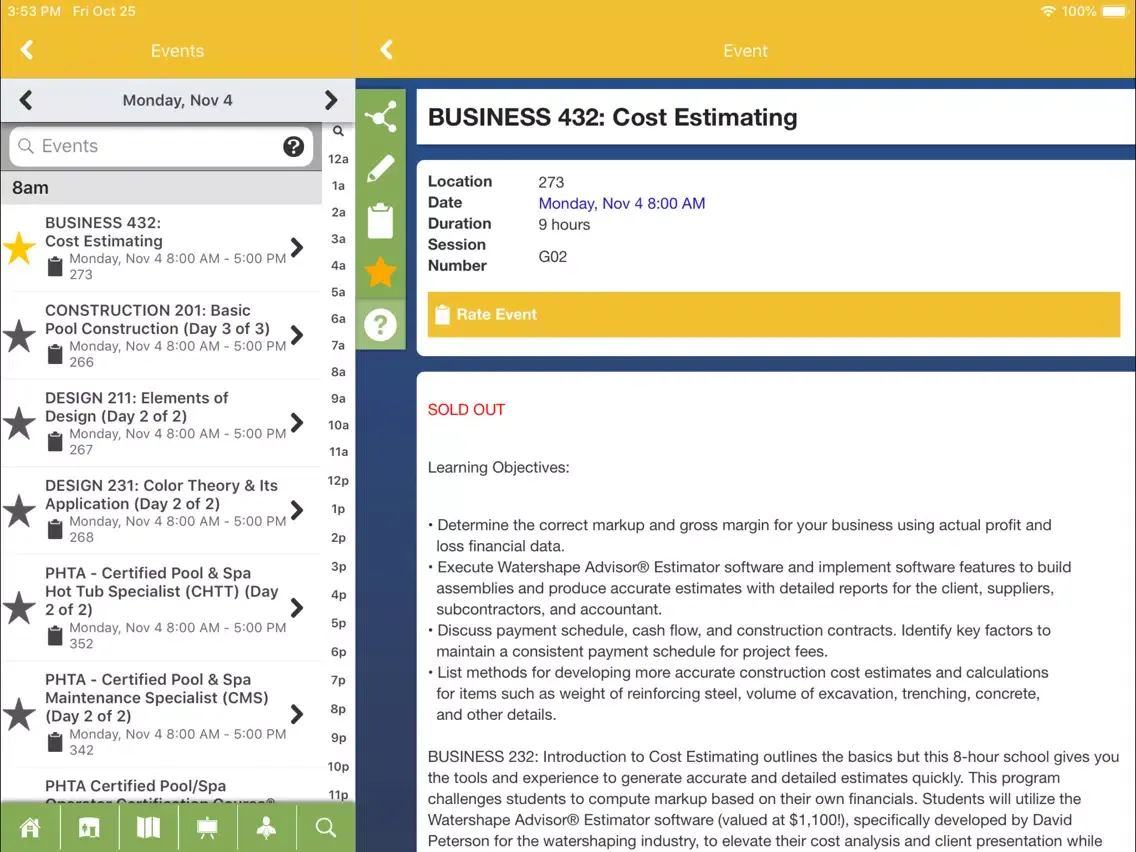Image resolution: width=1136 pixels, height=852 pixels.
Task: Star DESIGN 211 Elements of Design
Action: pyautogui.click(x=20, y=423)
